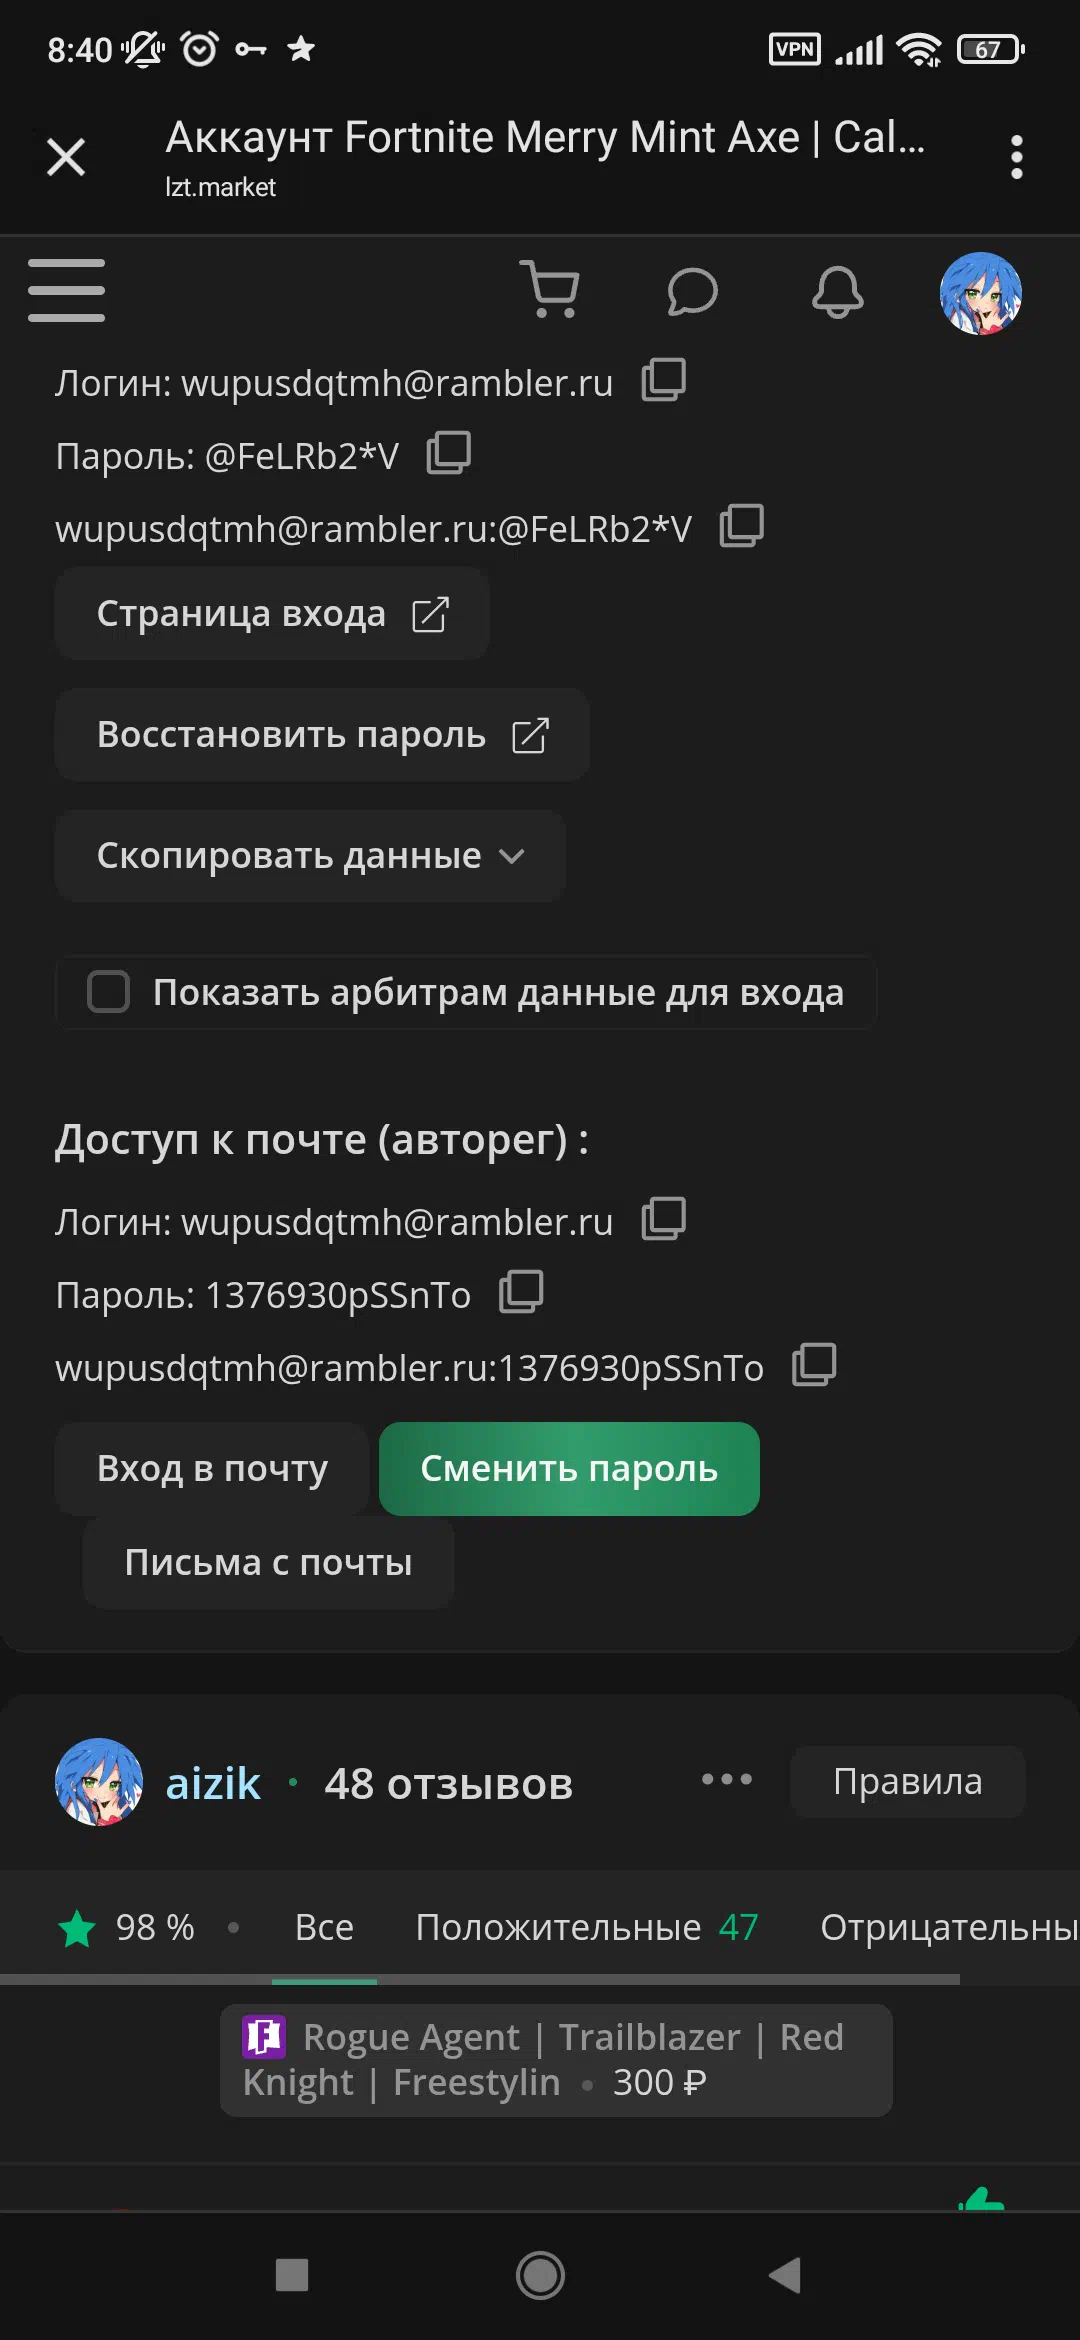Select the Все reviews tab

point(324,1927)
